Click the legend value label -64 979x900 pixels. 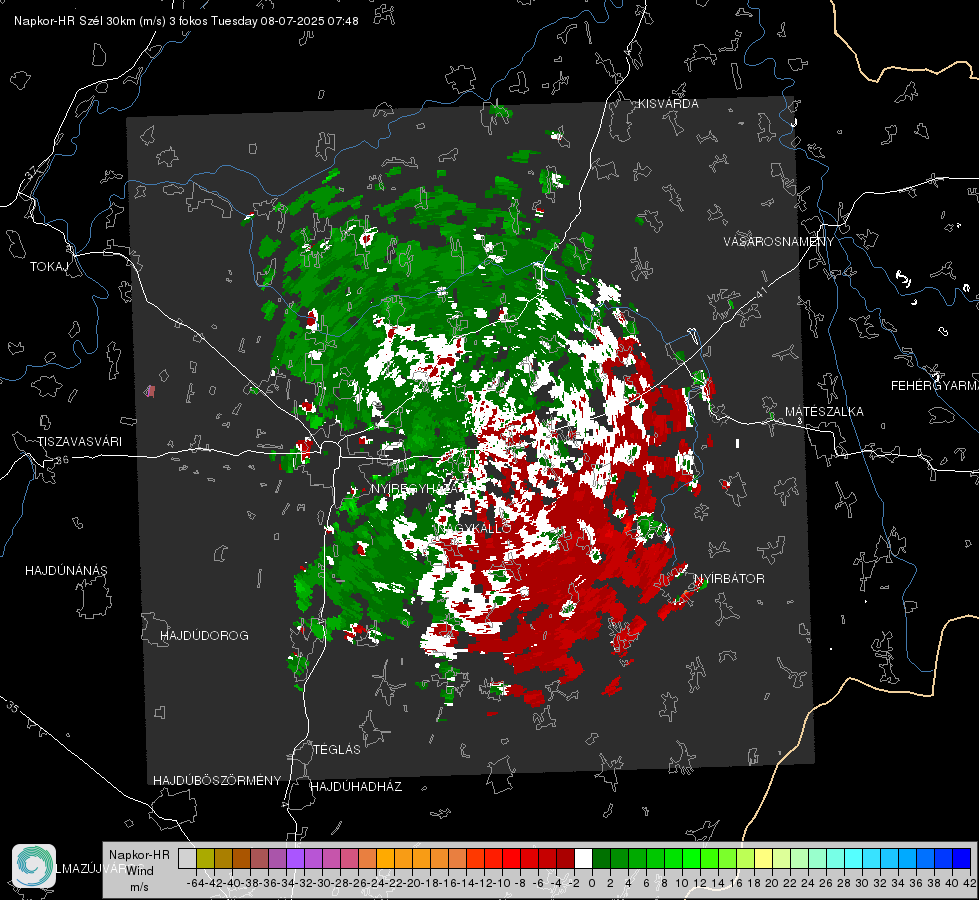point(196,883)
